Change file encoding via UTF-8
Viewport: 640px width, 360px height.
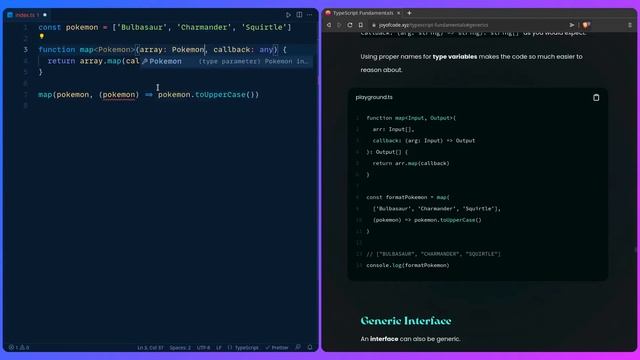[x=203, y=348]
